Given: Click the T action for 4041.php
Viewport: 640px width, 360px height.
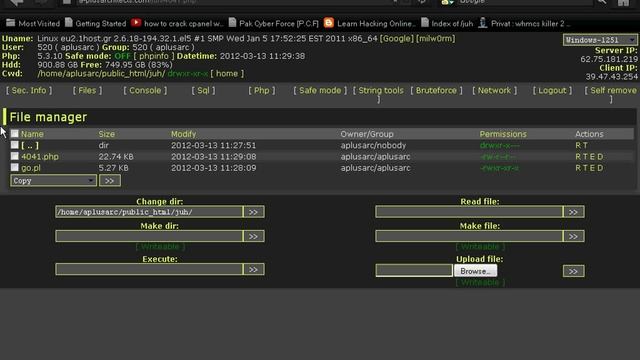Looking at the screenshot, I should (x=585, y=157).
